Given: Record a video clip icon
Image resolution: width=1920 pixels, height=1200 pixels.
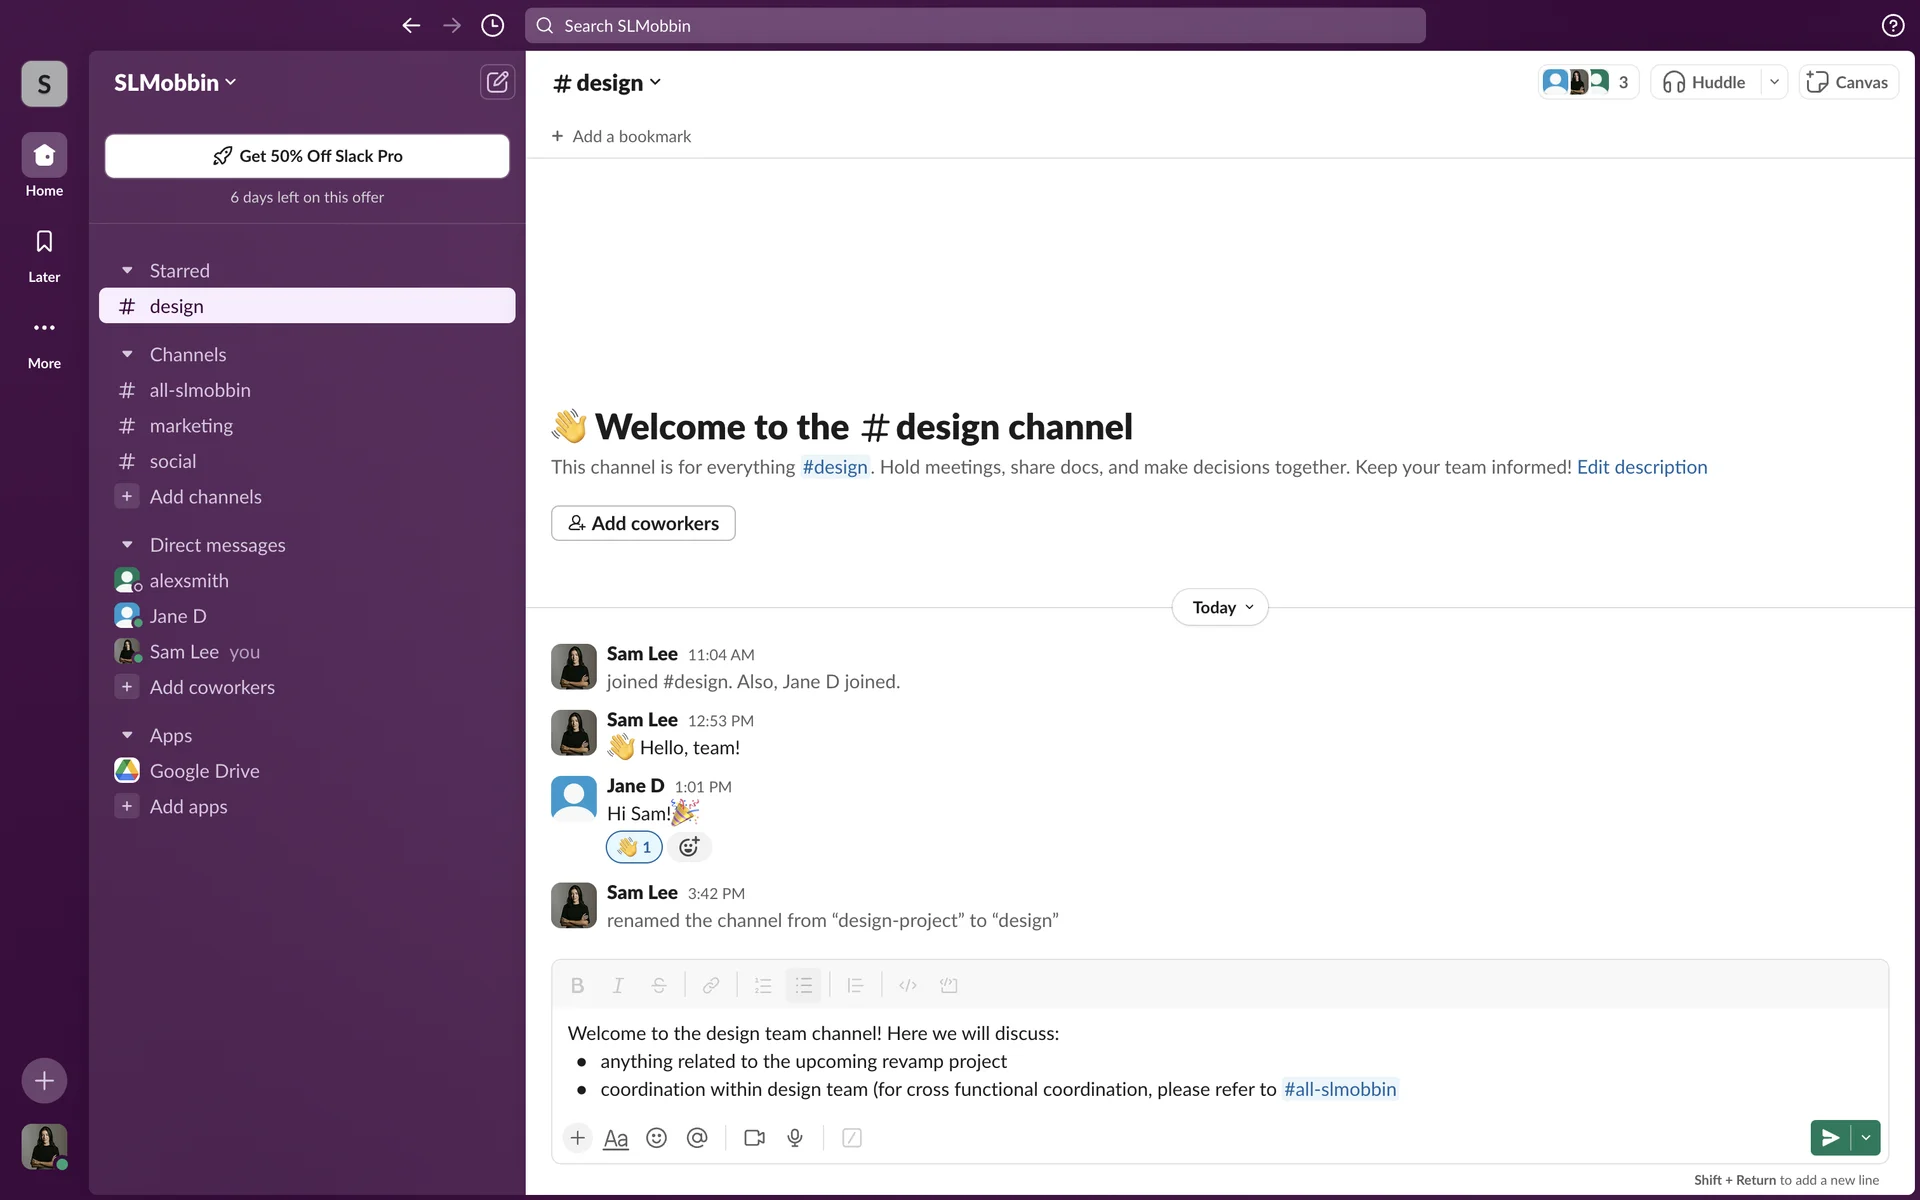Looking at the screenshot, I should tap(754, 1138).
